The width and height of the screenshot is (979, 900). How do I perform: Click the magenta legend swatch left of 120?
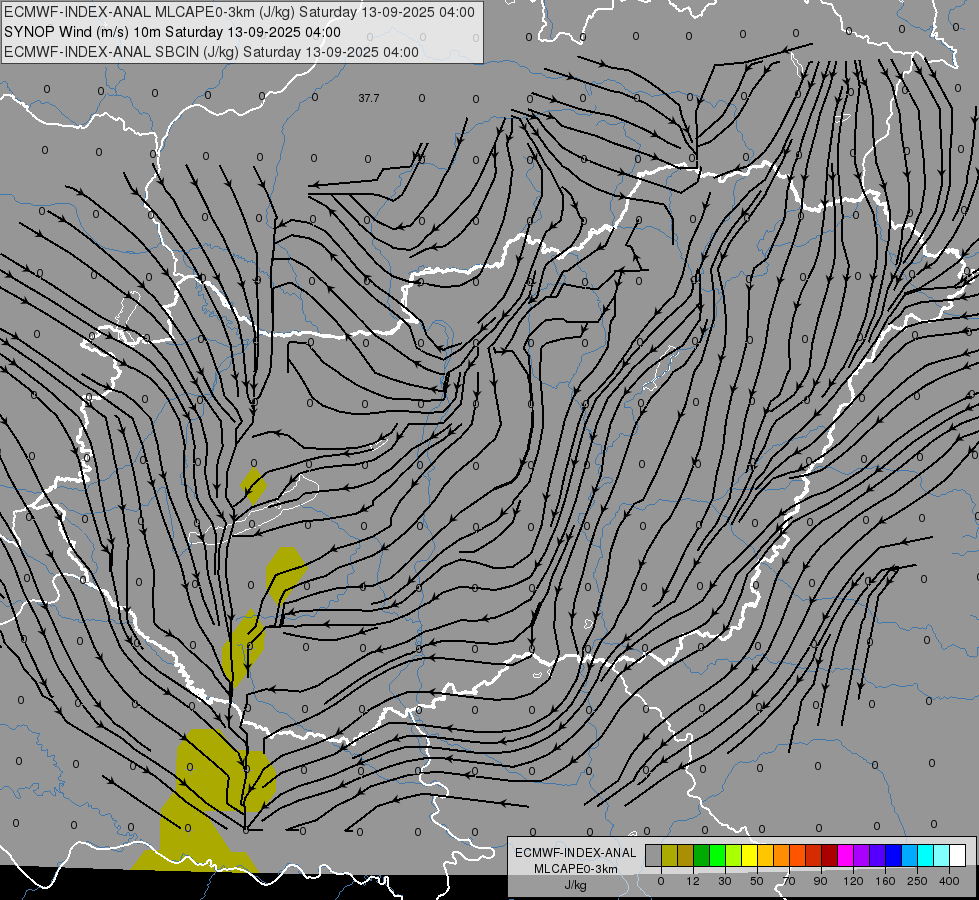coord(845,855)
